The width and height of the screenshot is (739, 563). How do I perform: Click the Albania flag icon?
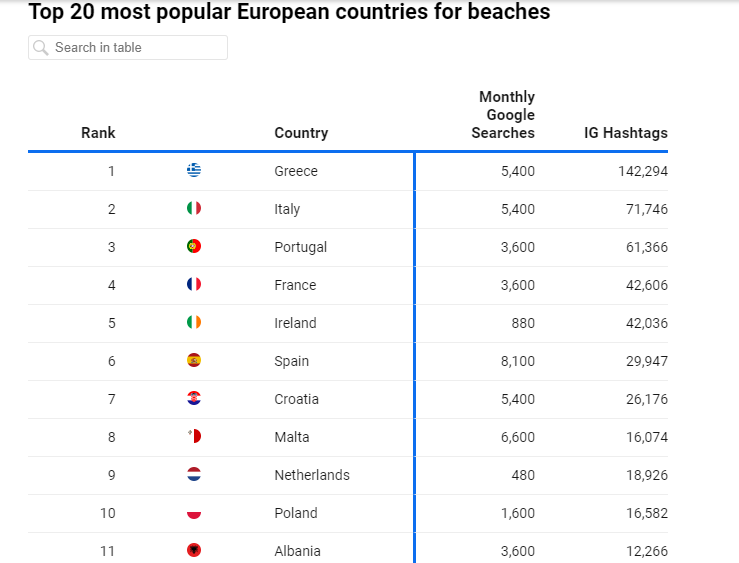tap(194, 551)
